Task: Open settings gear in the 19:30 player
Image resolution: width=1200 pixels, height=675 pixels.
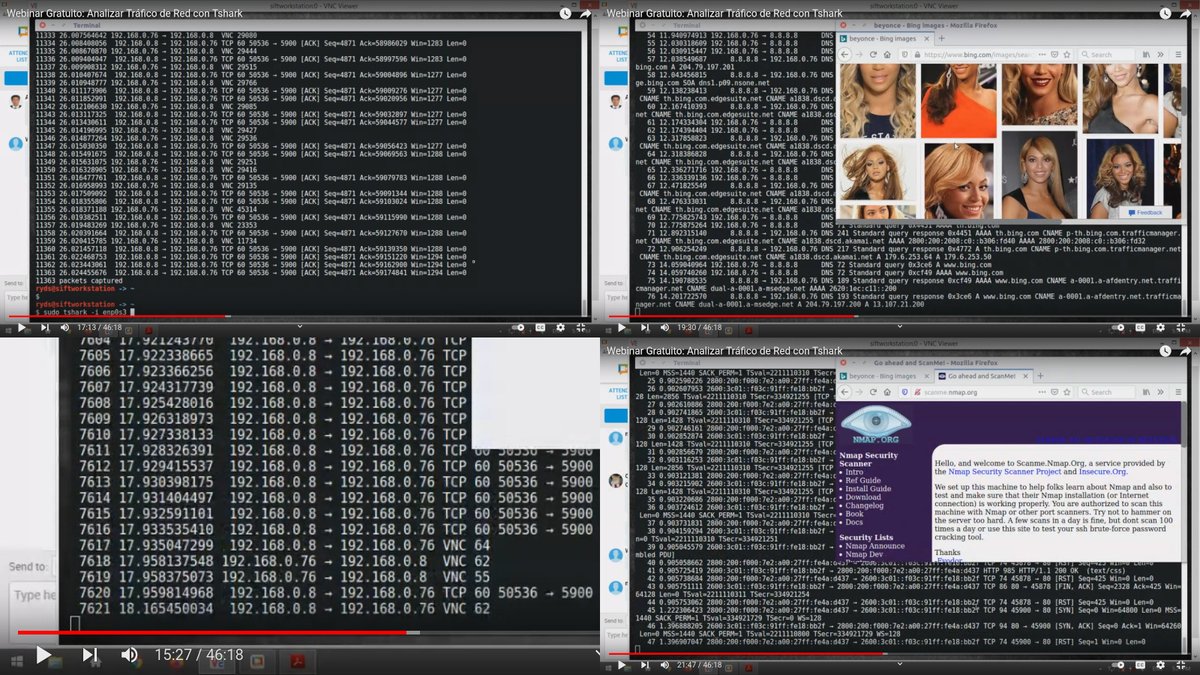Action: coord(1160,327)
